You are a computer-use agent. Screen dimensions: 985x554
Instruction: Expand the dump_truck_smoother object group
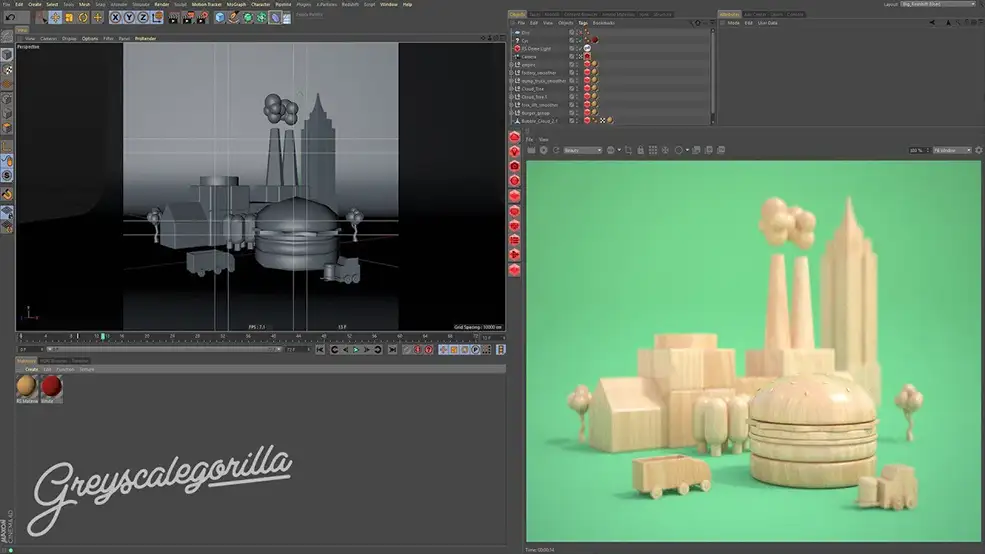click(511, 81)
